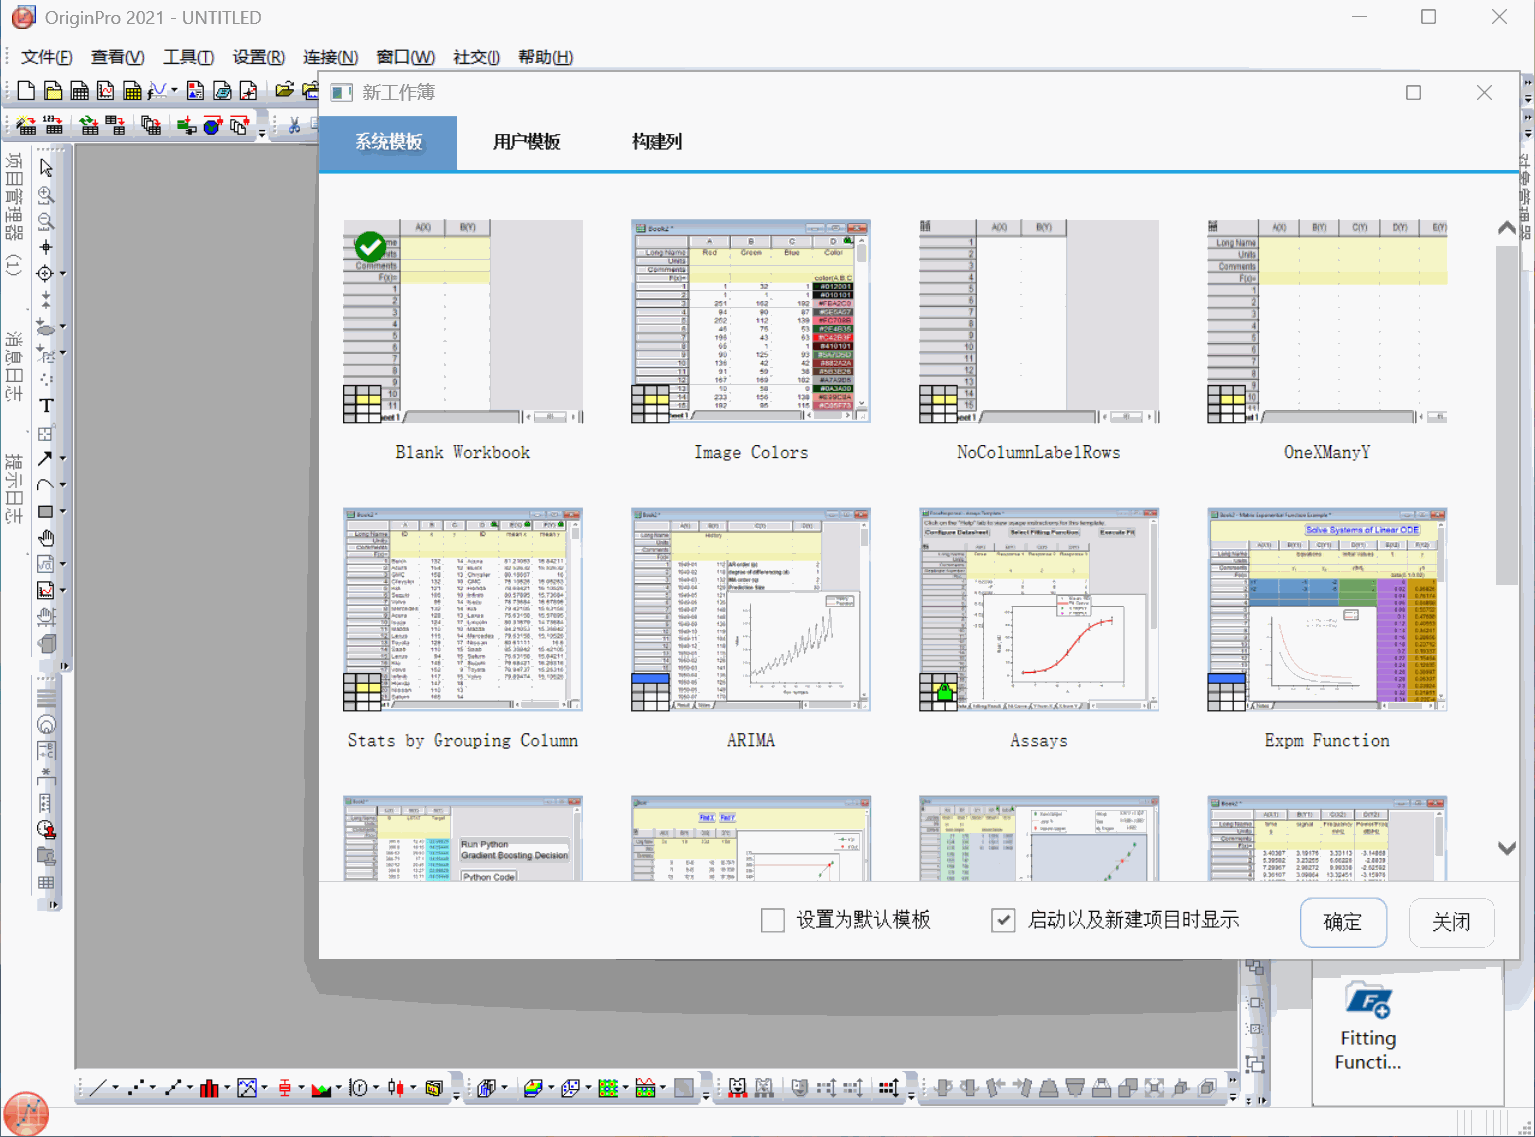
Task: Open the 消息日志 side panel tab
Action: 13,368
